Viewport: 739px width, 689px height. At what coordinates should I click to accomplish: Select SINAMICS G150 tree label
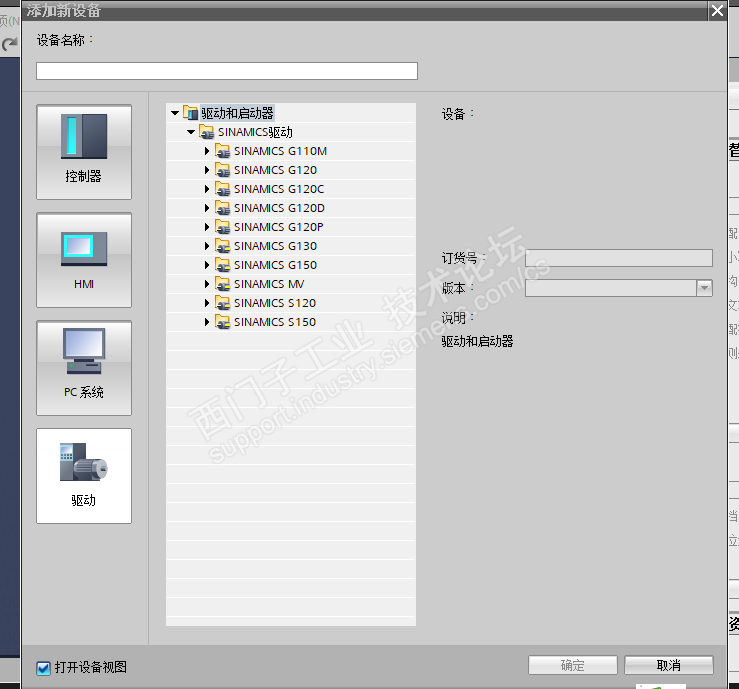(276, 265)
